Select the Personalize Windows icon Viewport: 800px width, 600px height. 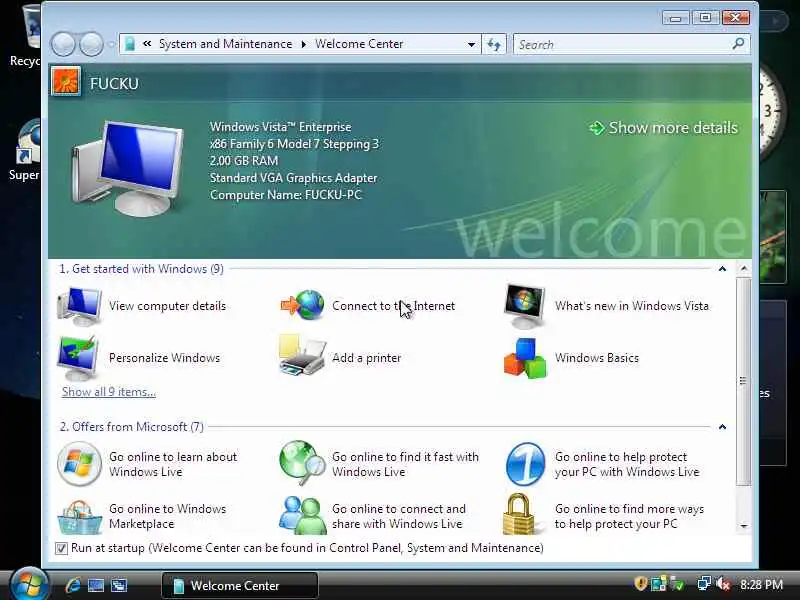click(x=78, y=358)
